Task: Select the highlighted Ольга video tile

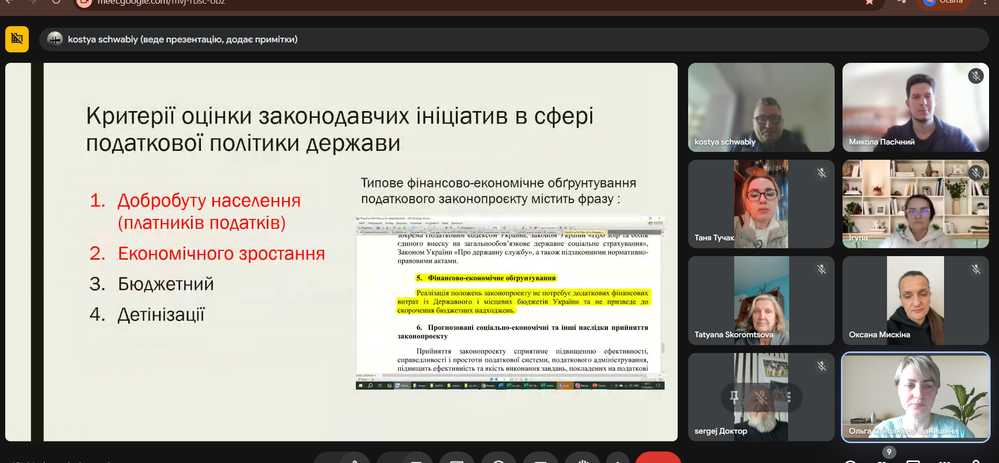Action: [x=915, y=396]
